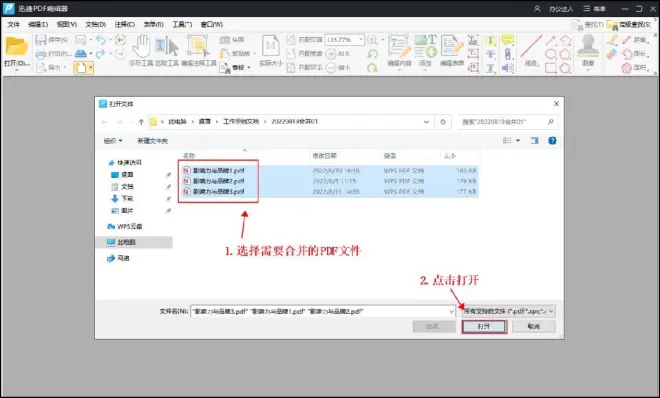The width and height of the screenshot is (660, 398).
Task: Select the rectangle shape tool
Action: pos(551,68)
